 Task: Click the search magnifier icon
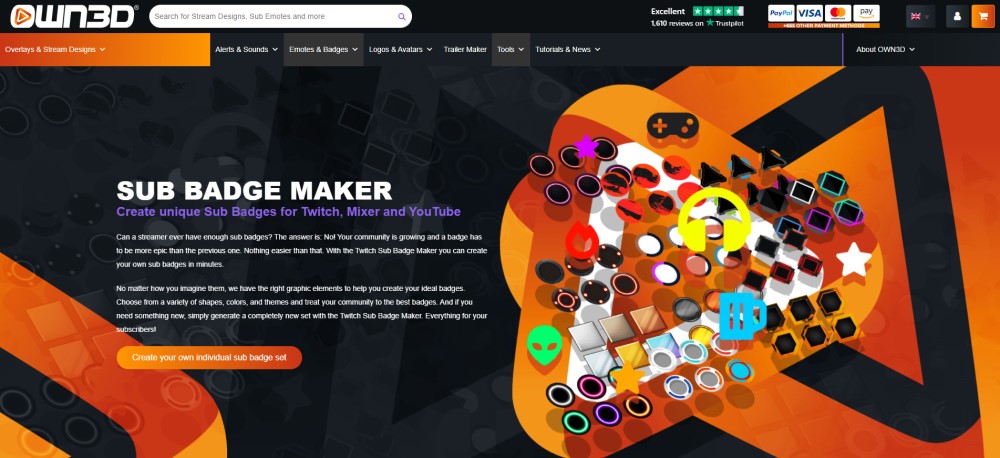pyautogui.click(x=402, y=17)
